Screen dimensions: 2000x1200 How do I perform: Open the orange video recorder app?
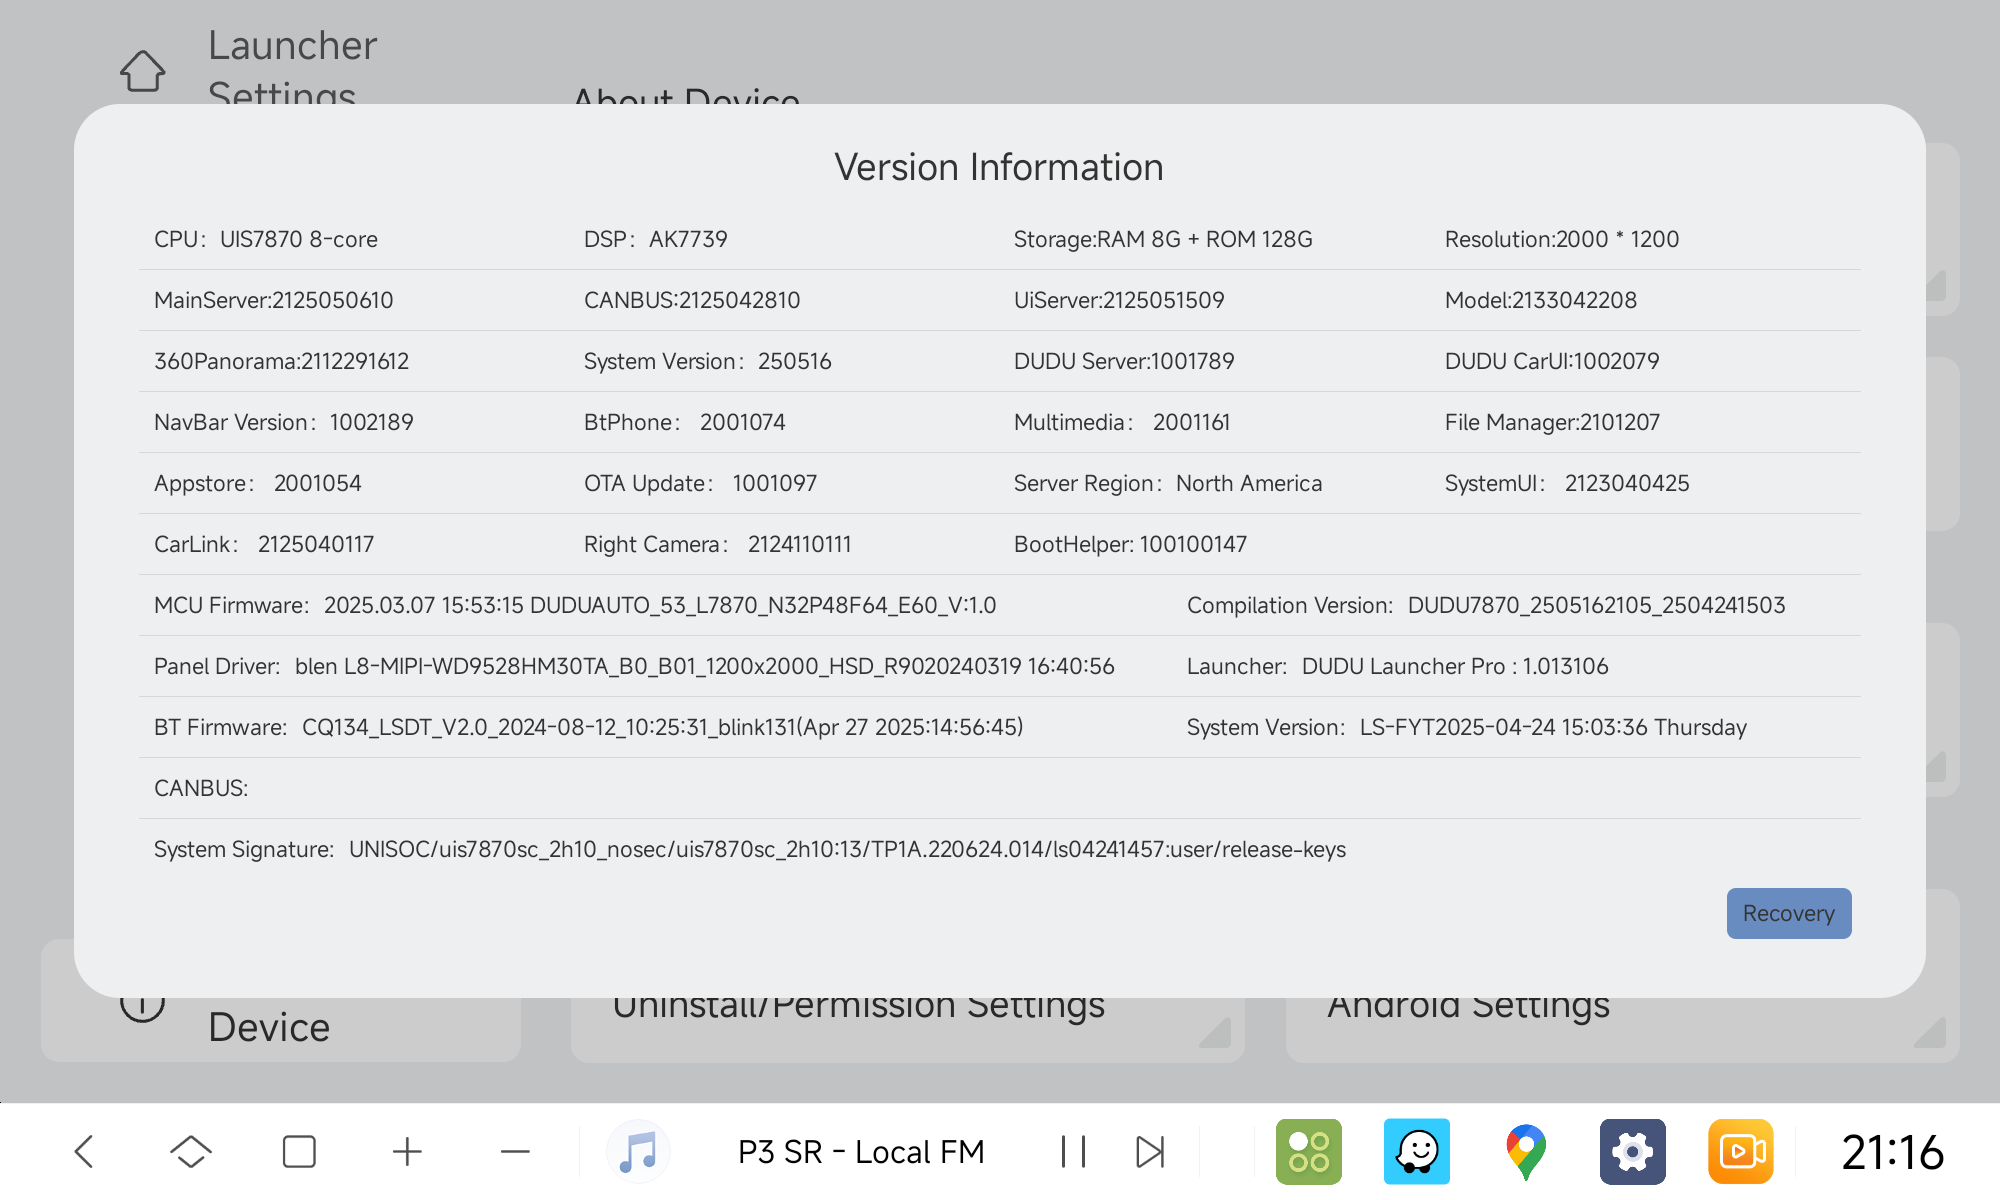pos(1740,1151)
